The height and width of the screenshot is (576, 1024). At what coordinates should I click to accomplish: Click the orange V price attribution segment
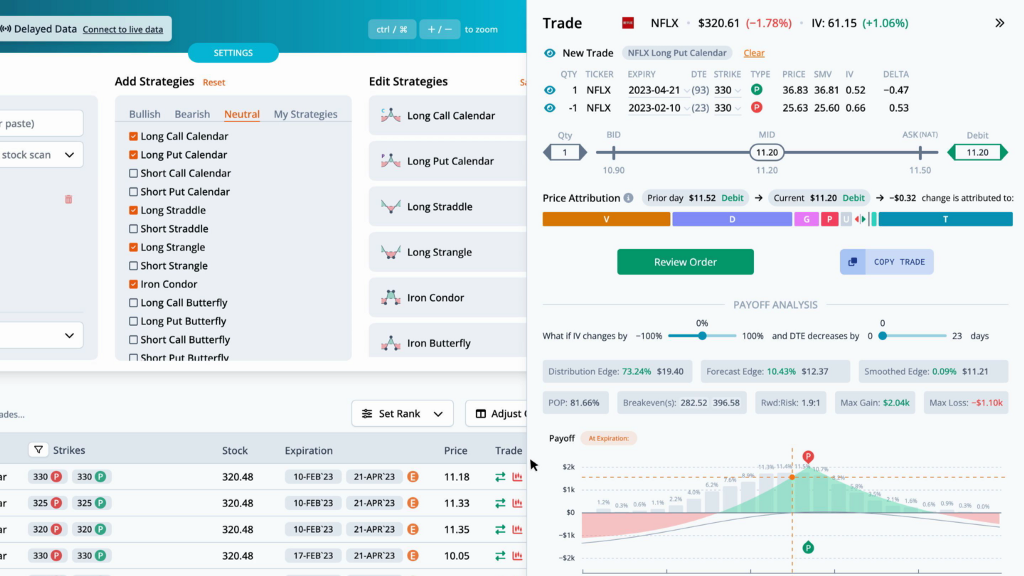pyautogui.click(x=606, y=219)
